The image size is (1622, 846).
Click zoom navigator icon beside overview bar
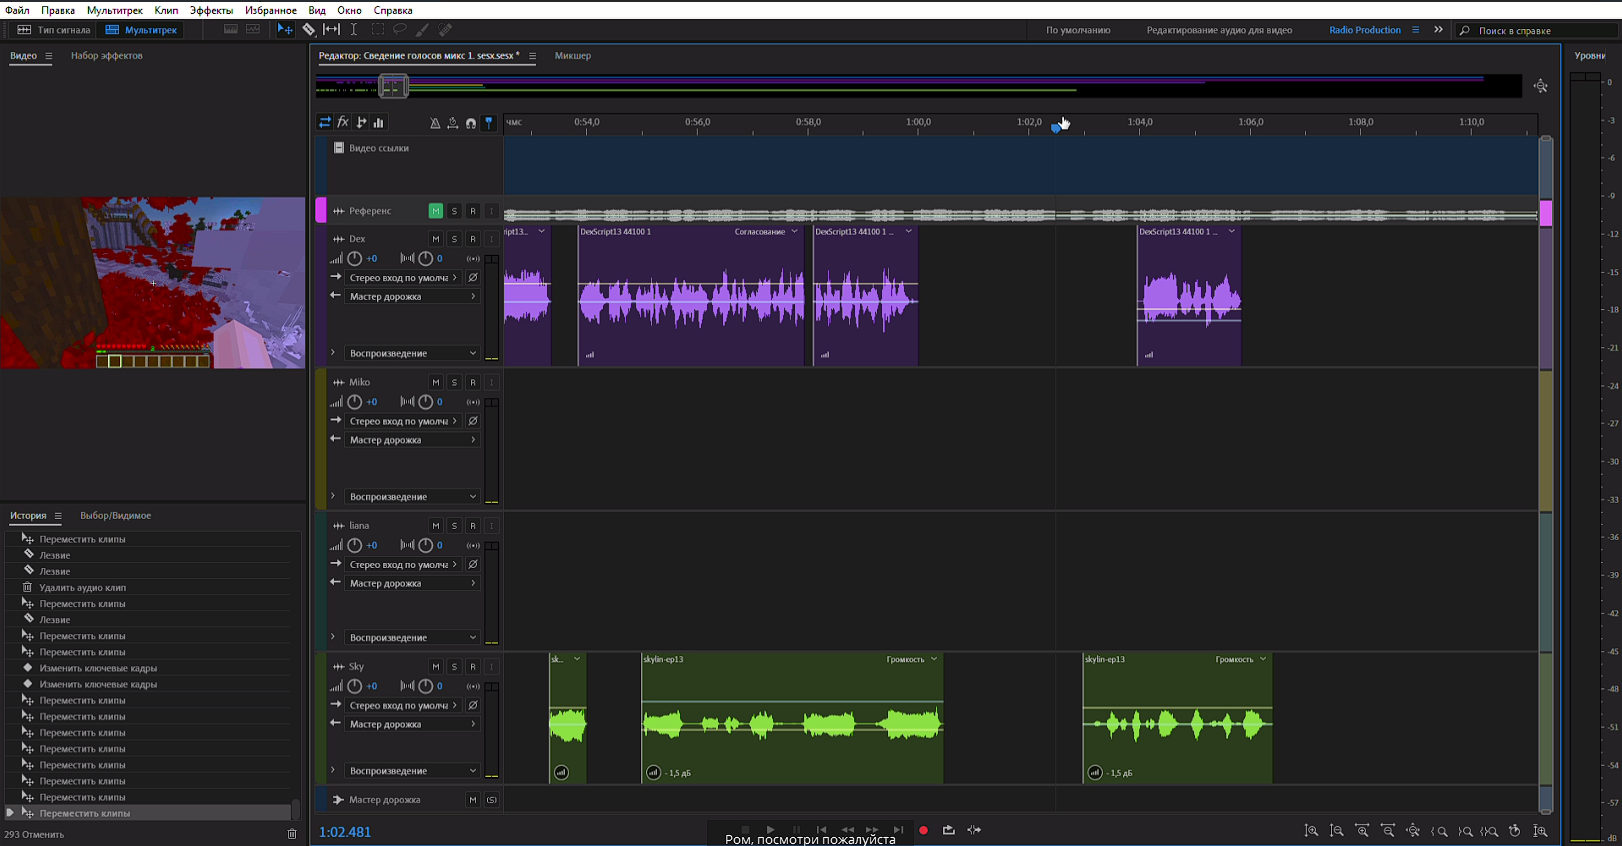pyautogui.click(x=1541, y=86)
